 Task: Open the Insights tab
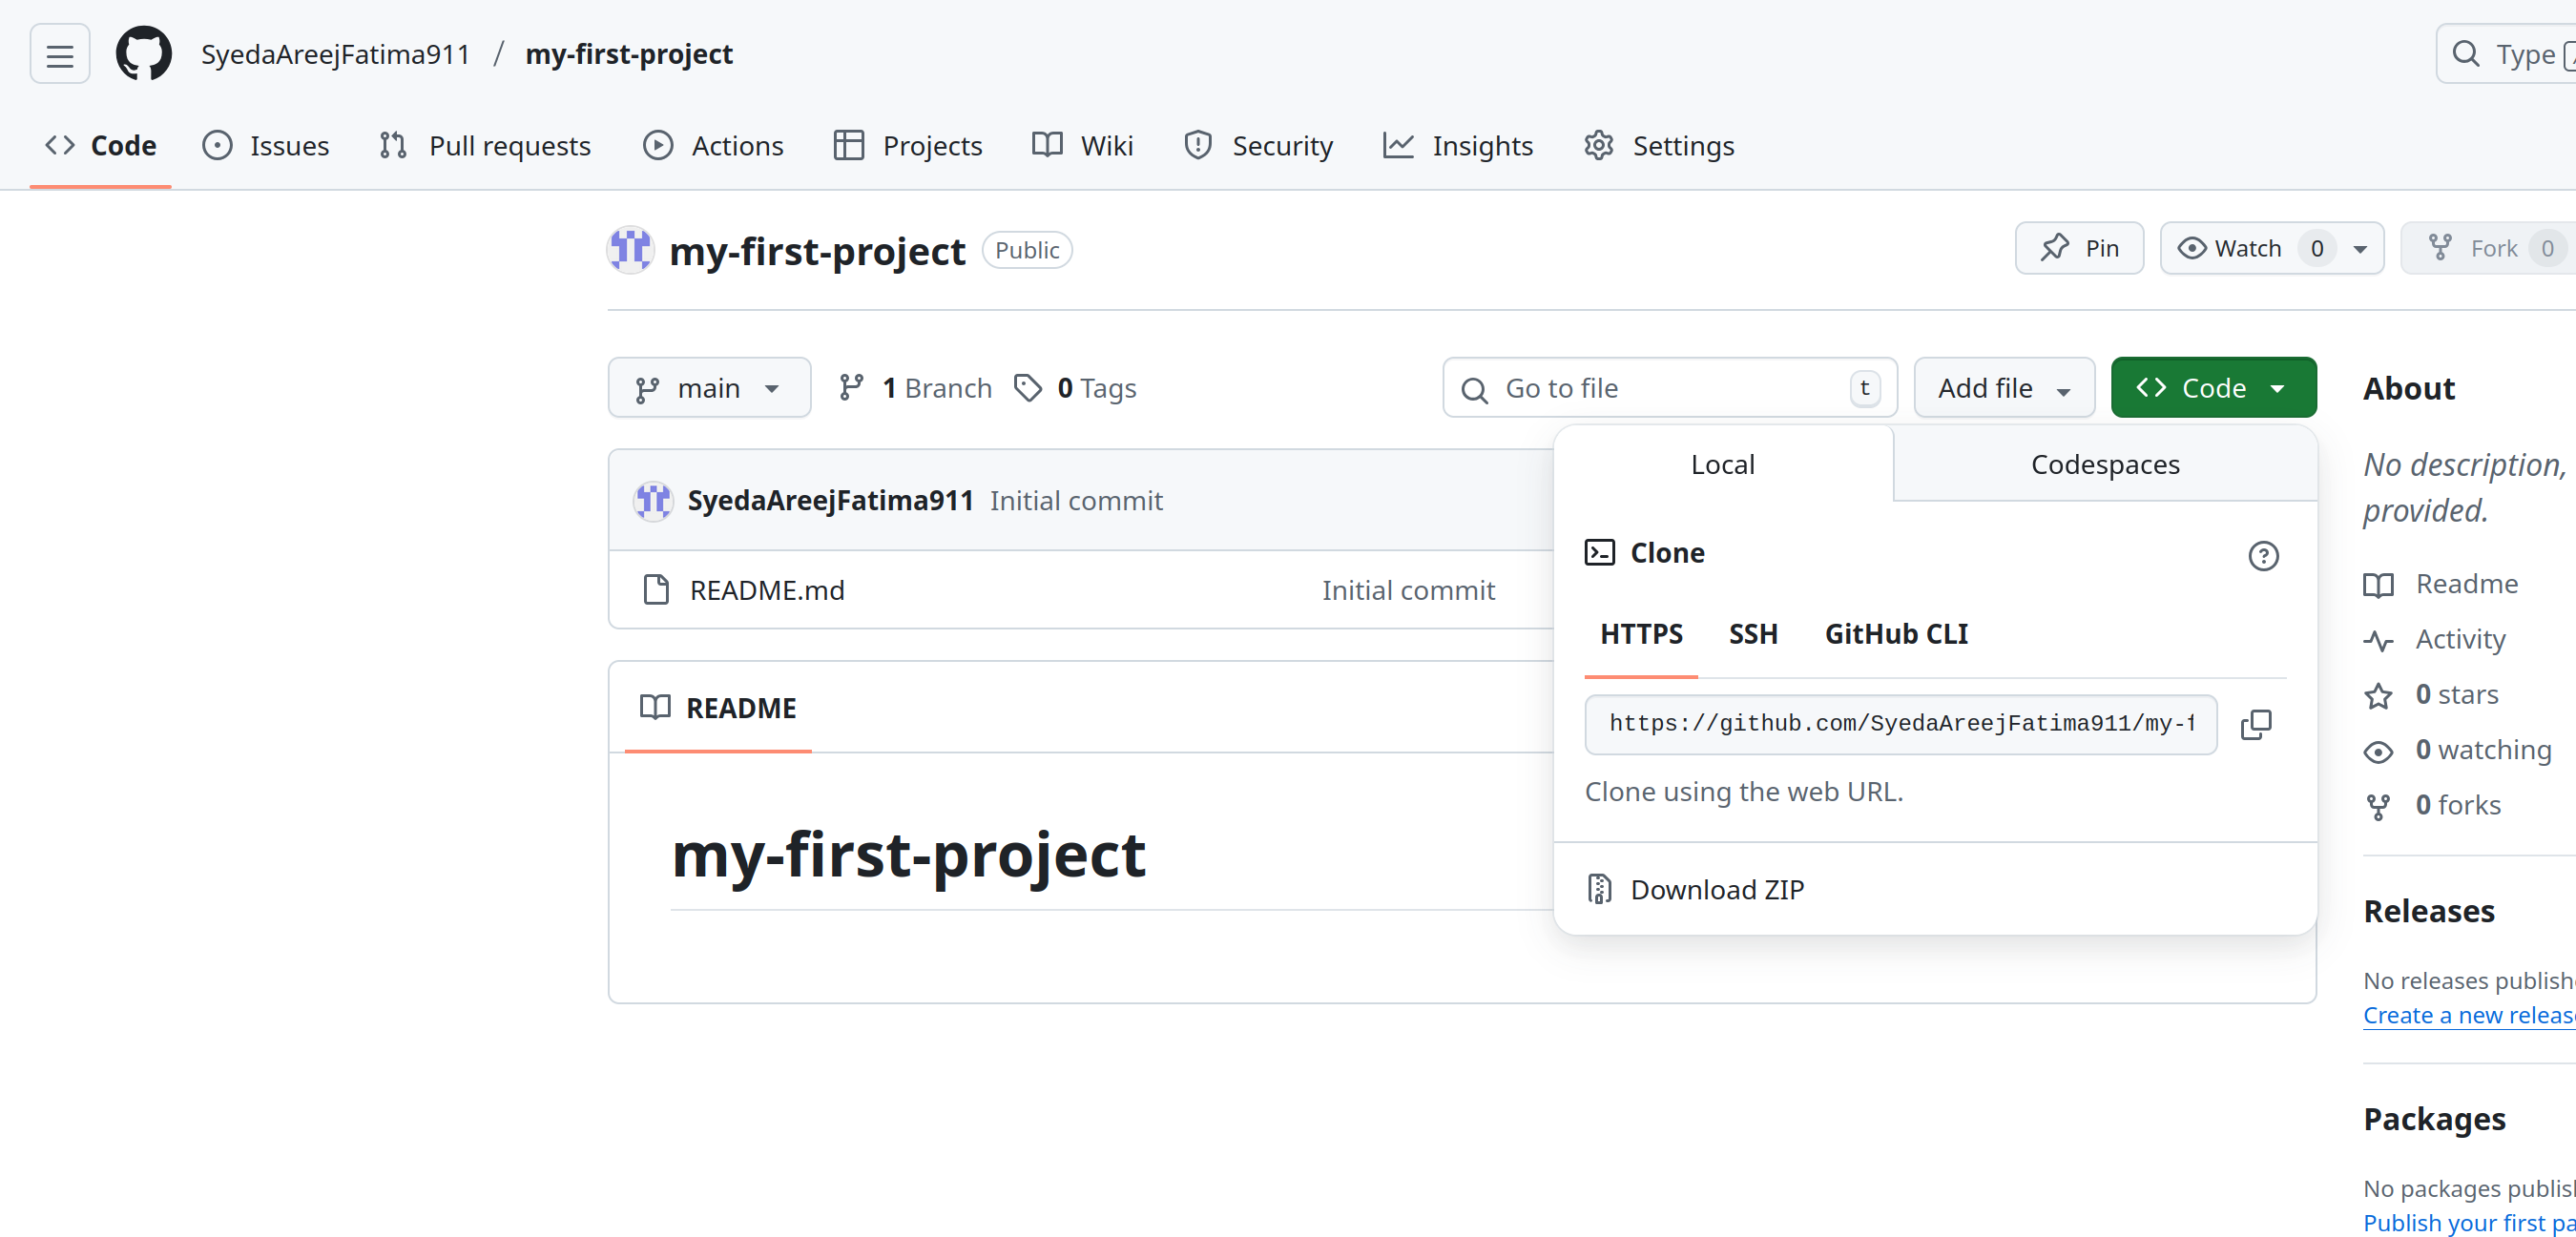click(1458, 146)
